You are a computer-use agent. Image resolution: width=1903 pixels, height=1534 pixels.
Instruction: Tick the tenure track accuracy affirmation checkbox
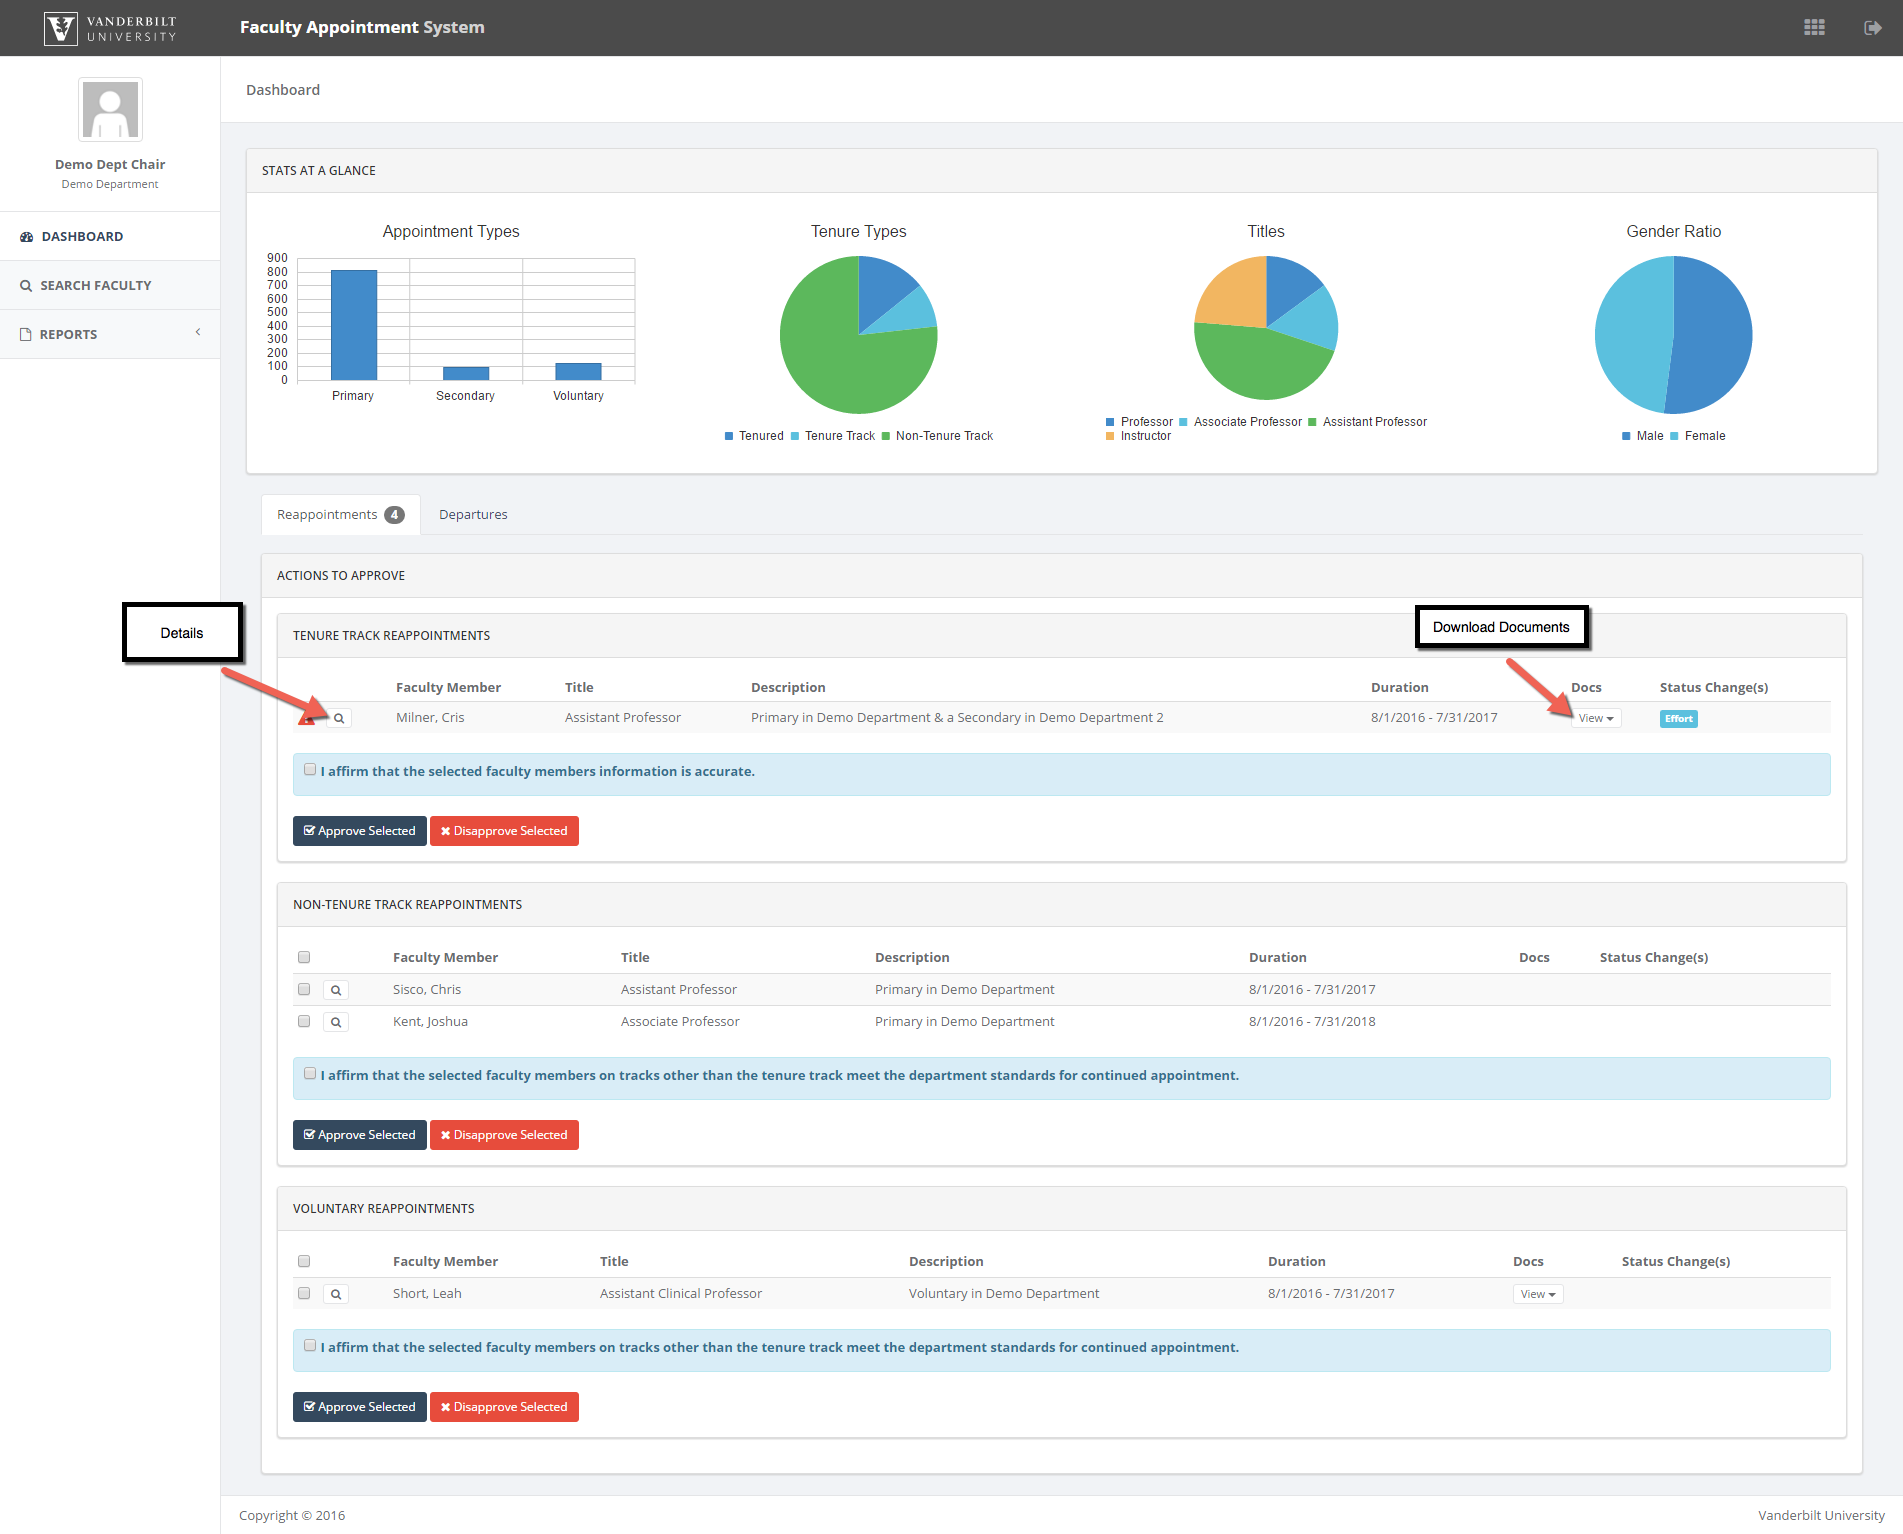tap(310, 770)
